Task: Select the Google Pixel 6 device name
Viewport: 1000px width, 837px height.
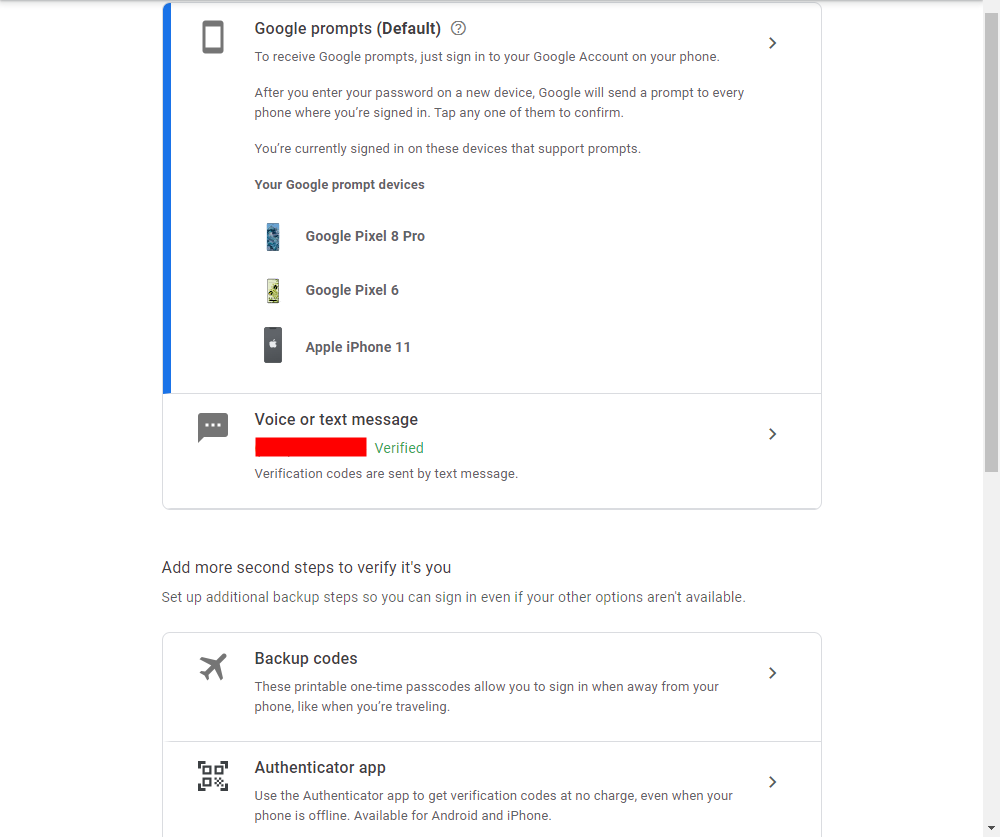Action: (352, 291)
